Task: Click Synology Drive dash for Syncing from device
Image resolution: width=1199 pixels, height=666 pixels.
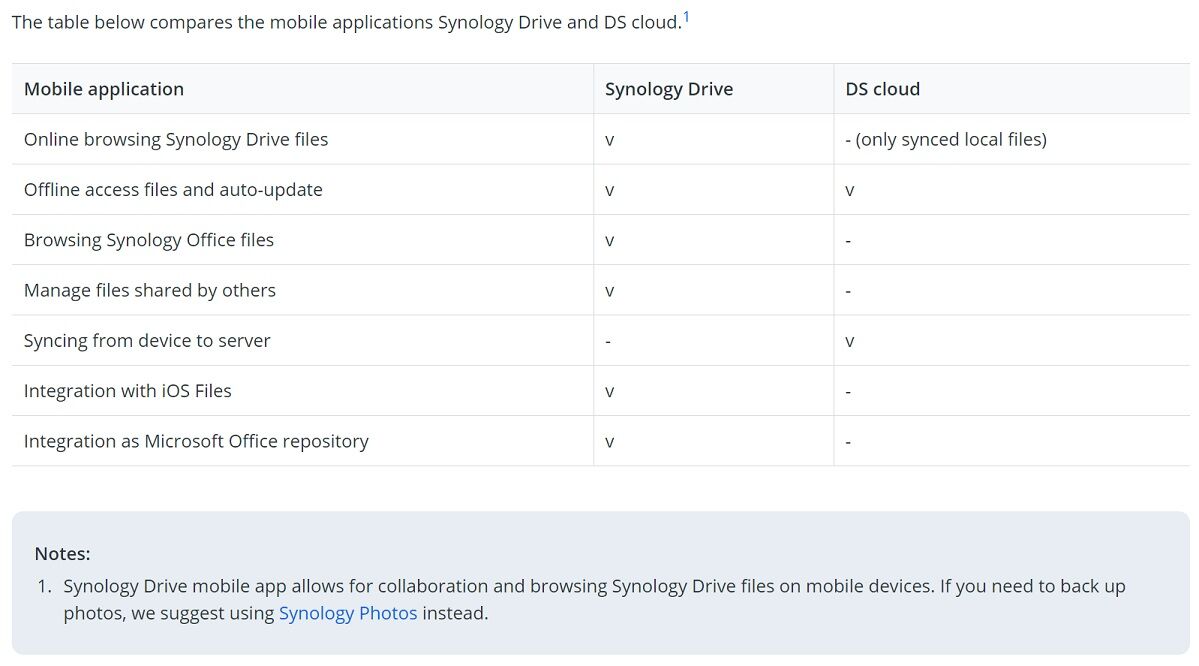Action: [x=608, y=342]
